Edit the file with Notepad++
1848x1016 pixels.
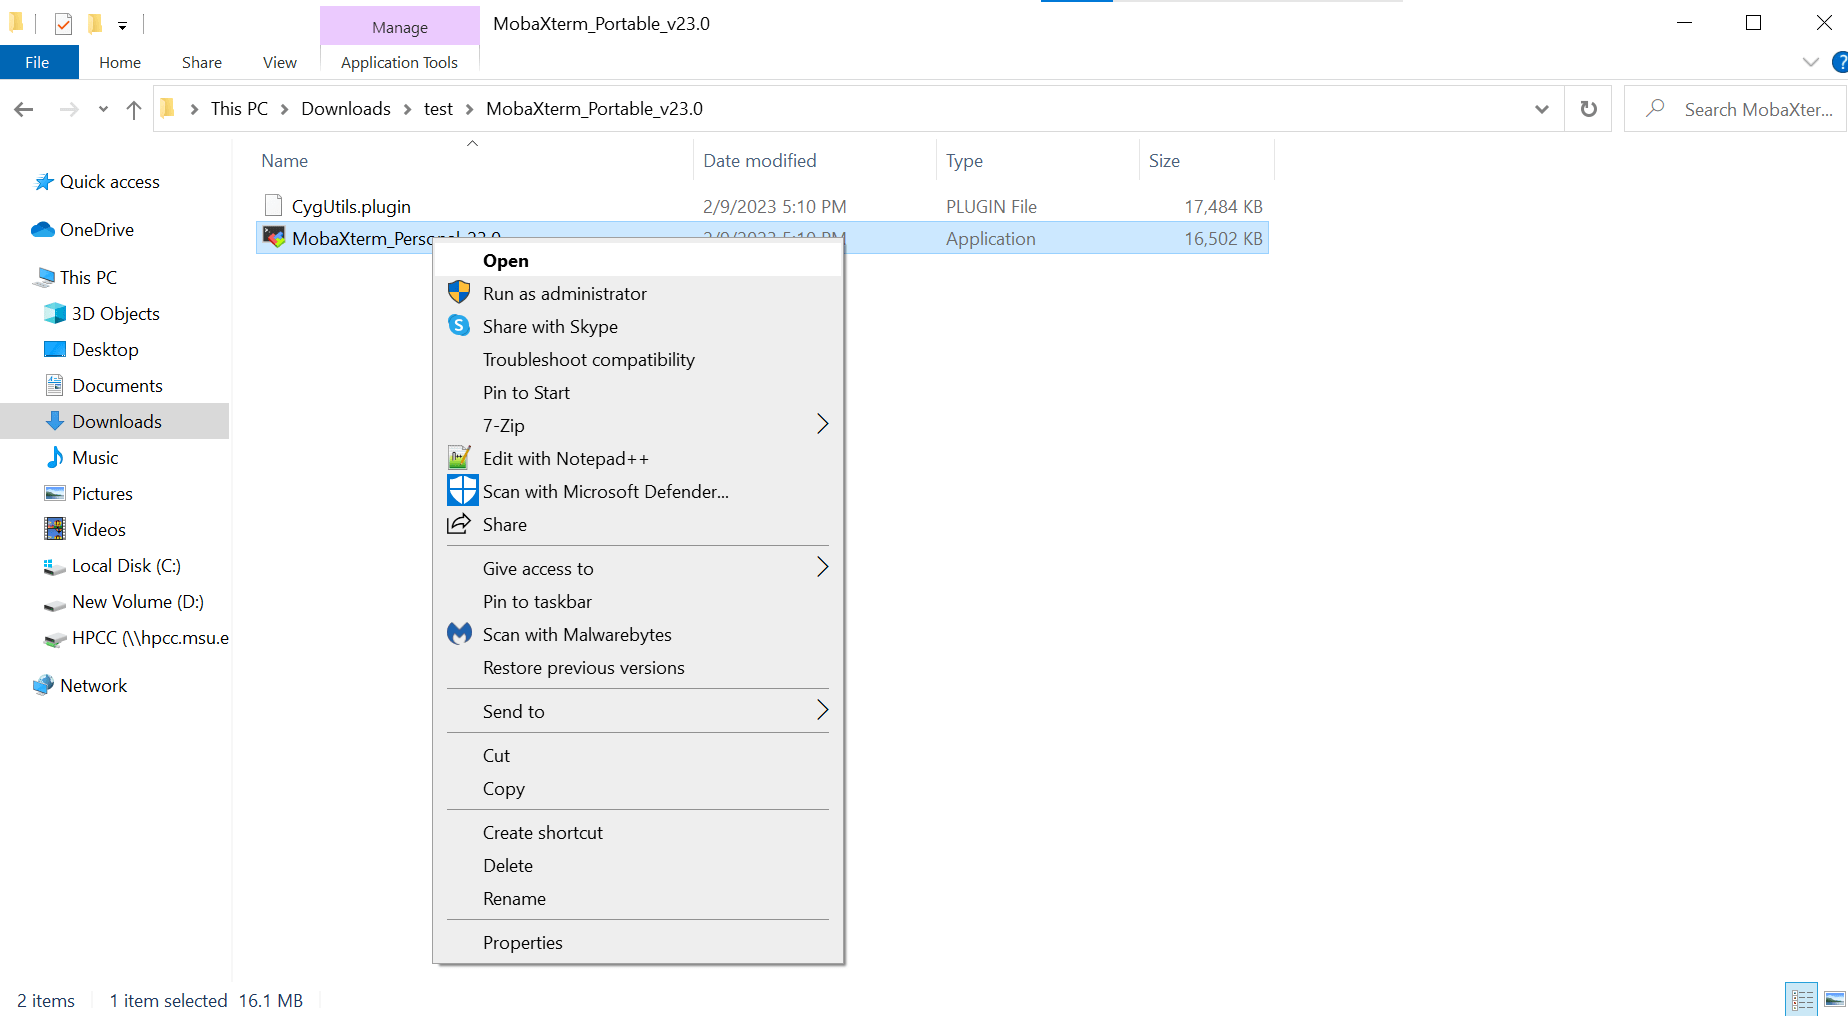[565, 458]
